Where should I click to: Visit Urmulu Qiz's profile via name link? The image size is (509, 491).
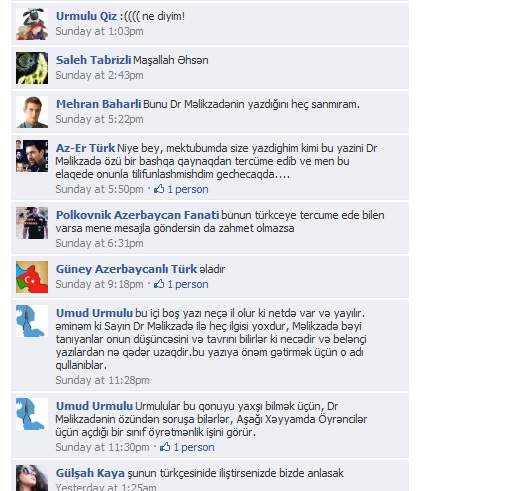[x=86, y=16]
